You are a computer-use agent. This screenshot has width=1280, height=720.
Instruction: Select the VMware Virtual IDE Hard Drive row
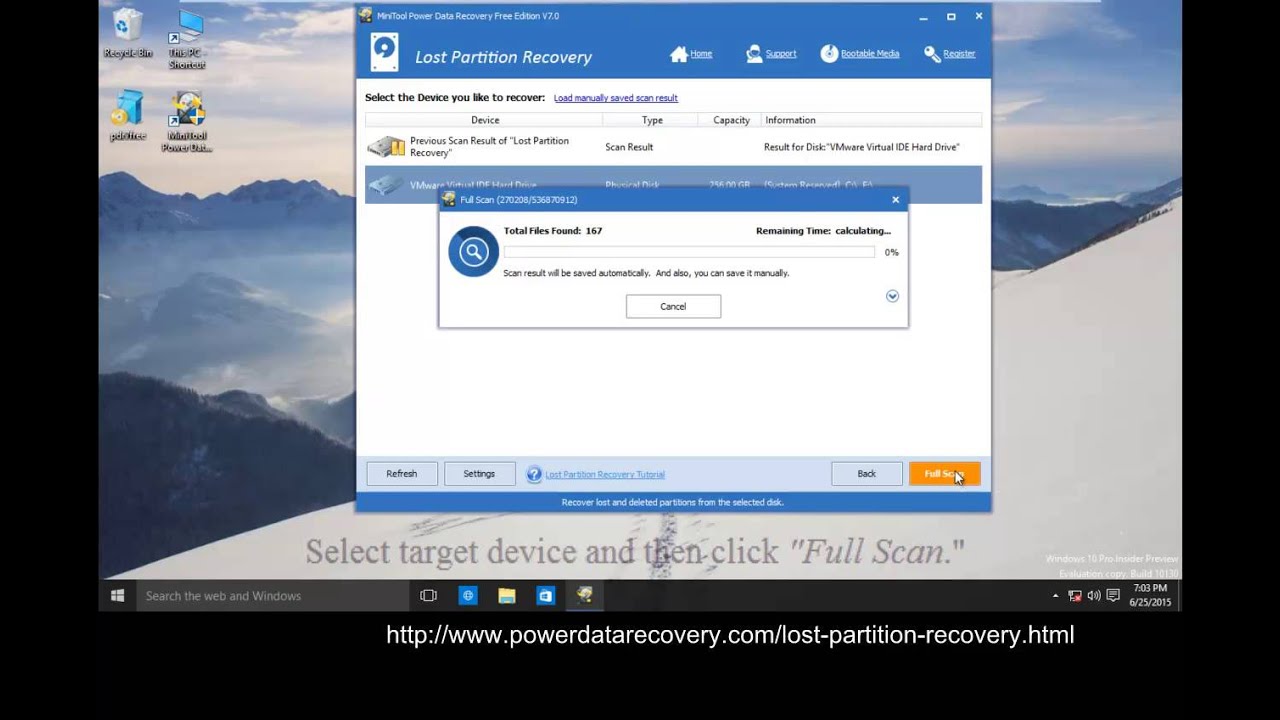tap(673, 185)
